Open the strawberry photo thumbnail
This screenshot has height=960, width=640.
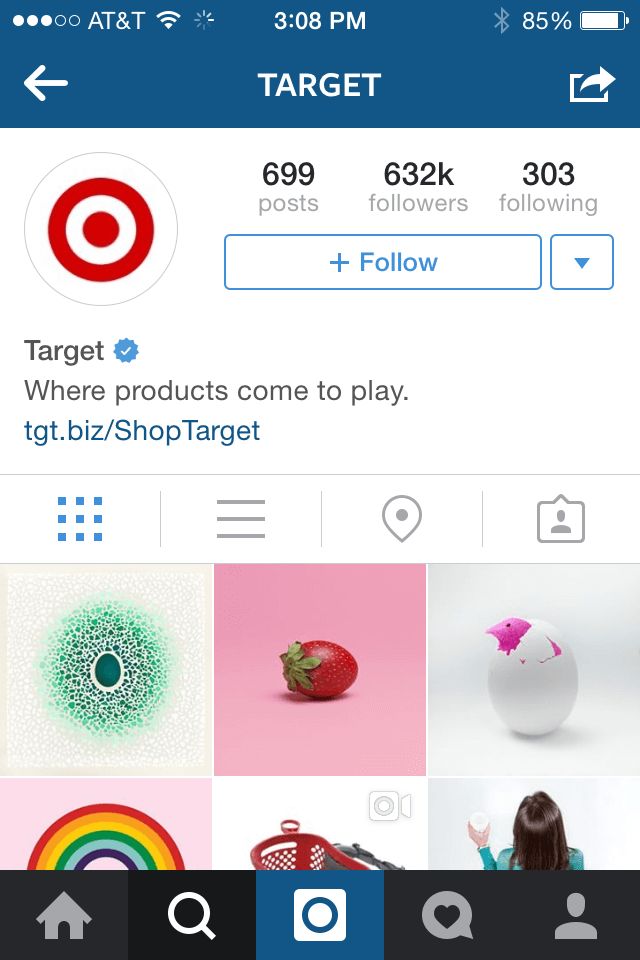pyautogui.click(x=320, y=670)
